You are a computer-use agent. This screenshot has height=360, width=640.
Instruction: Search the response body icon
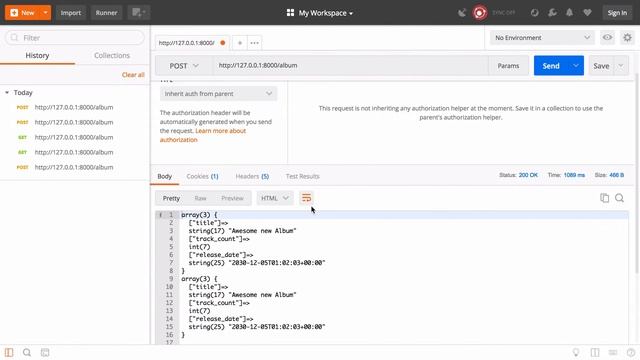click(x=620, y=198)
